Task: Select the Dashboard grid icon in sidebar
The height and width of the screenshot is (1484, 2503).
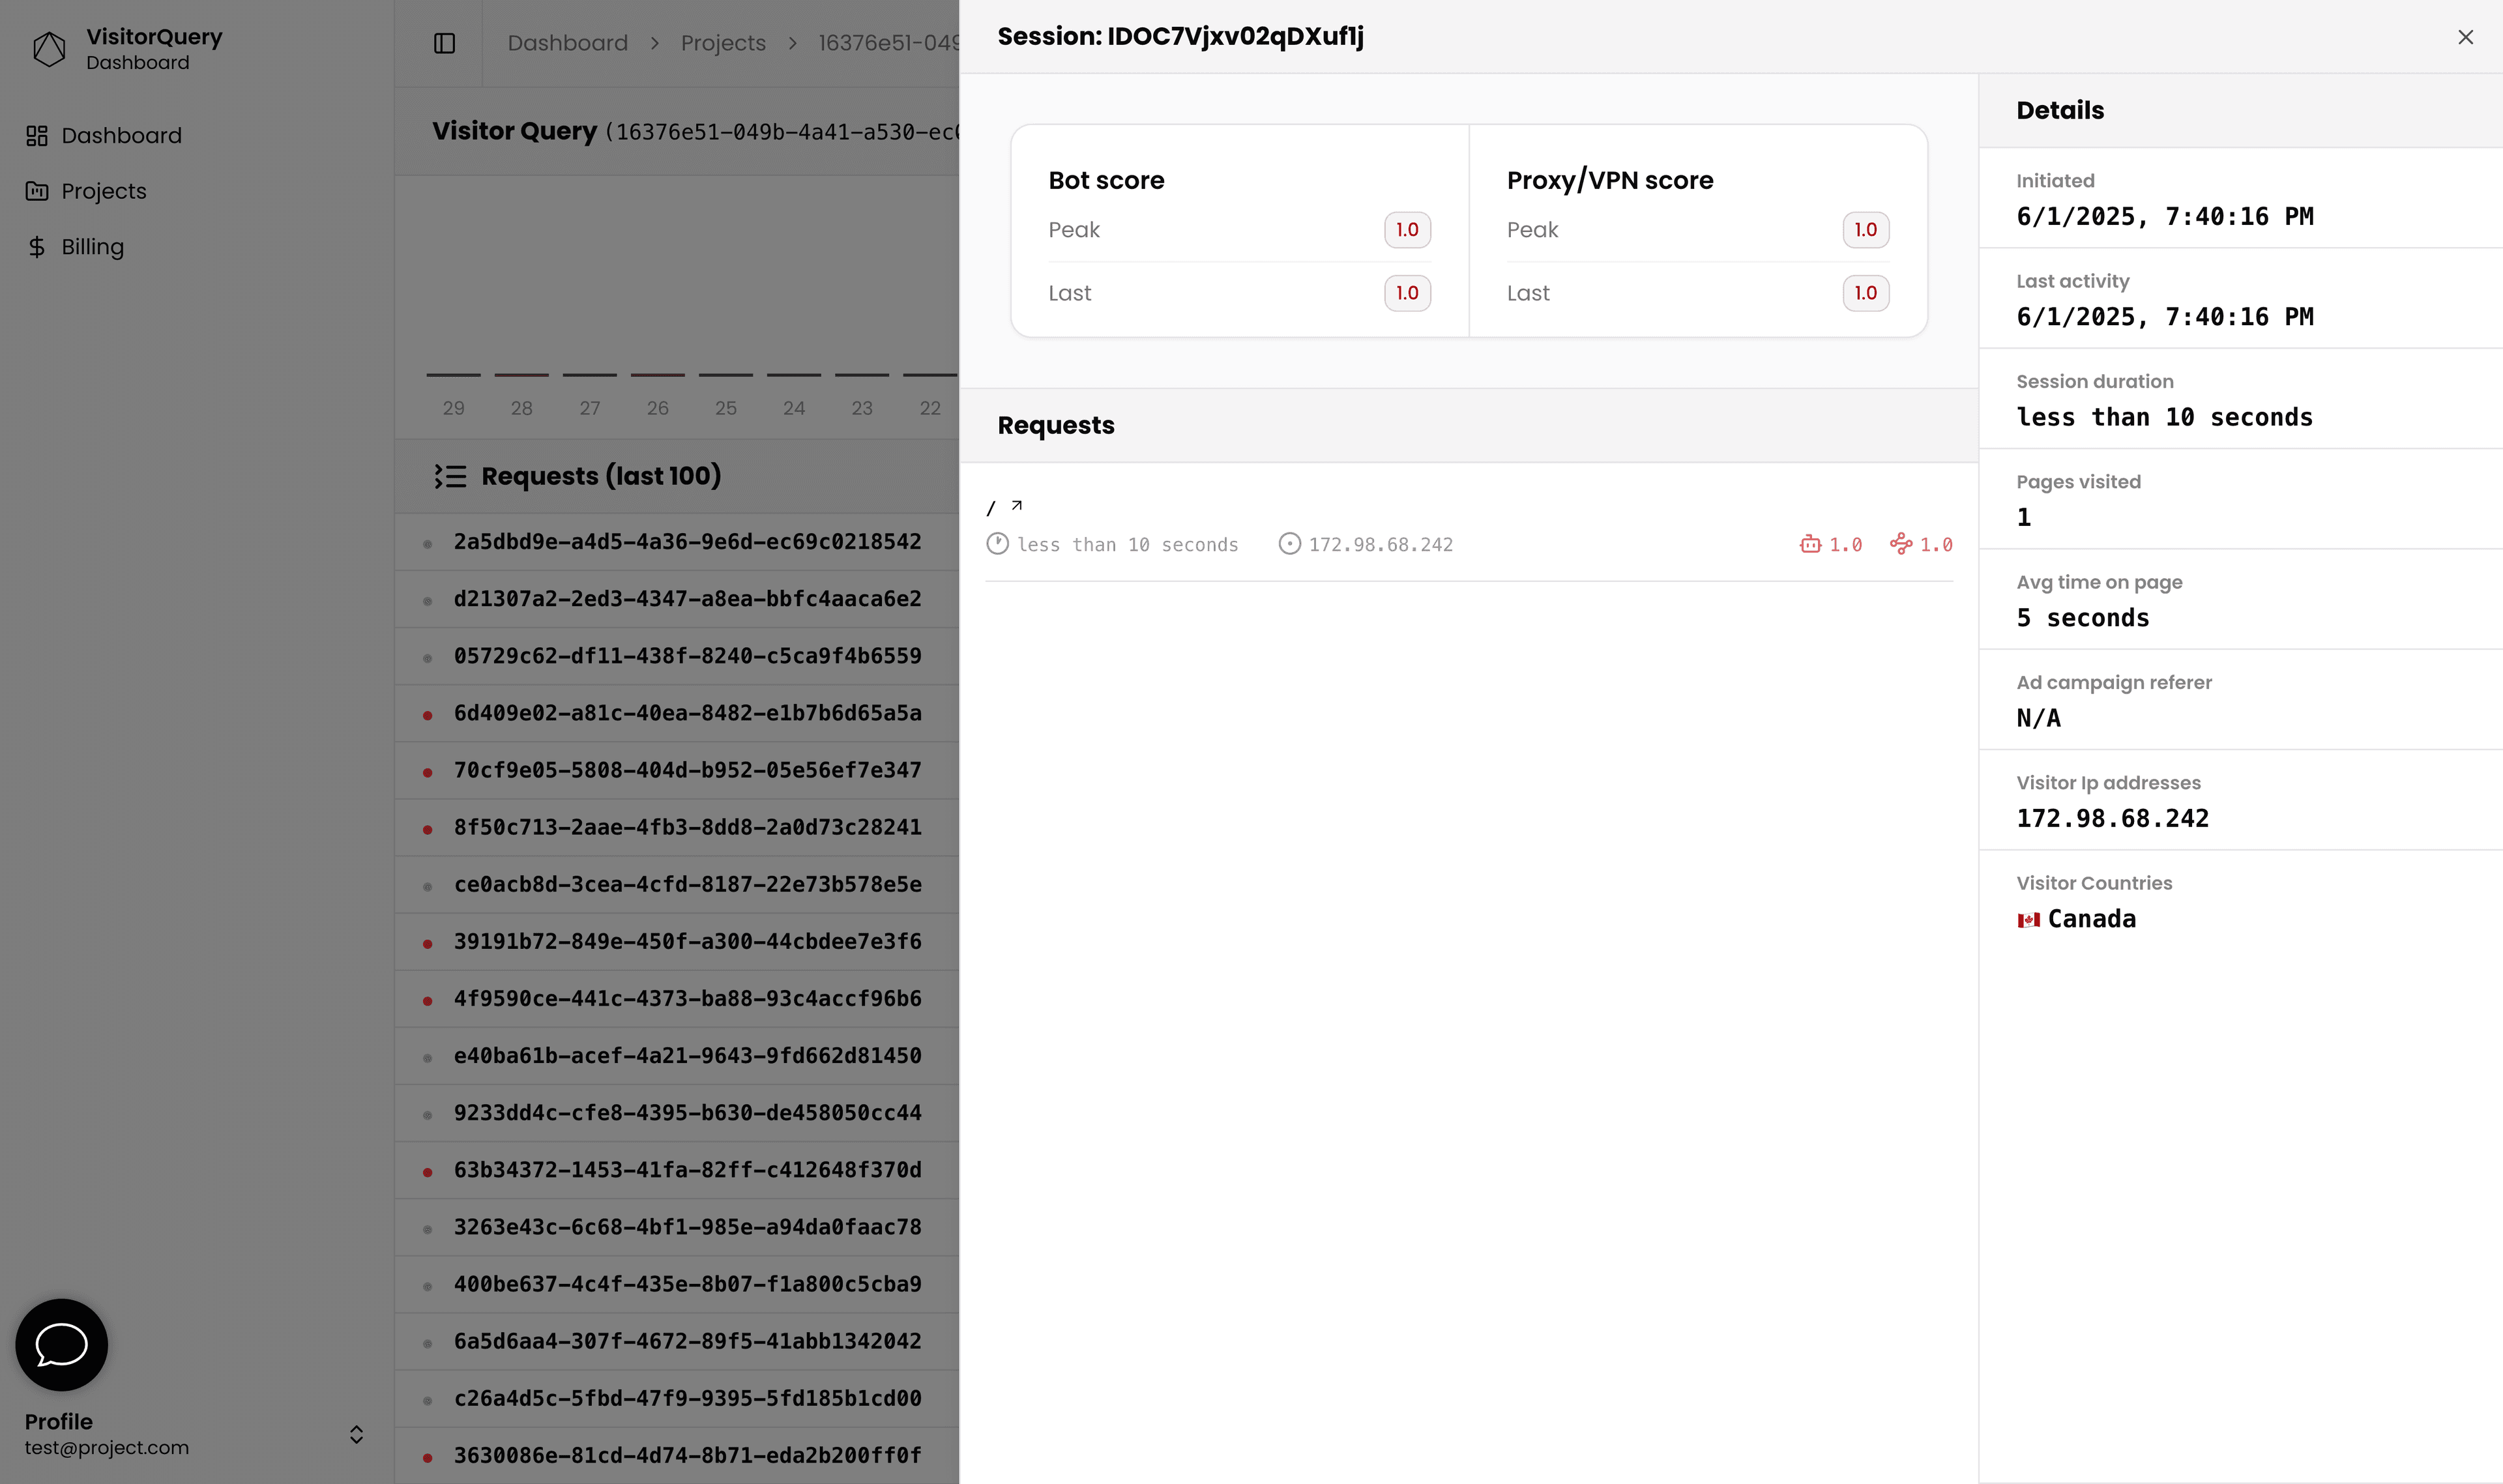Action: point(38,135)
